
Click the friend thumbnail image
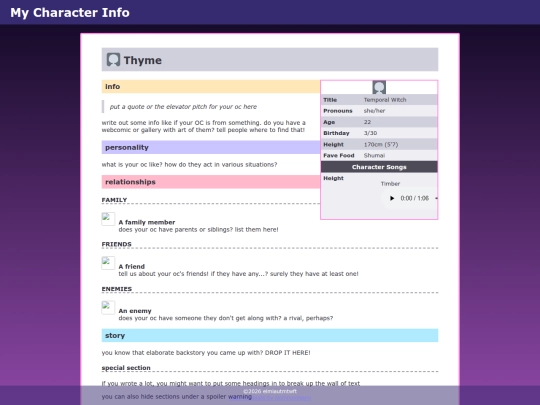pyautogui.click(x=108, y=263)
